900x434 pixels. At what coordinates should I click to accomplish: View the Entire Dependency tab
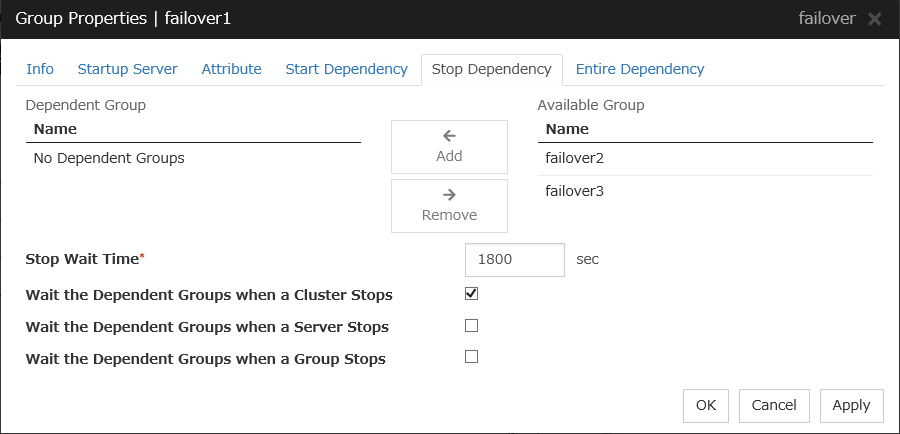click(x=639, y=69)
